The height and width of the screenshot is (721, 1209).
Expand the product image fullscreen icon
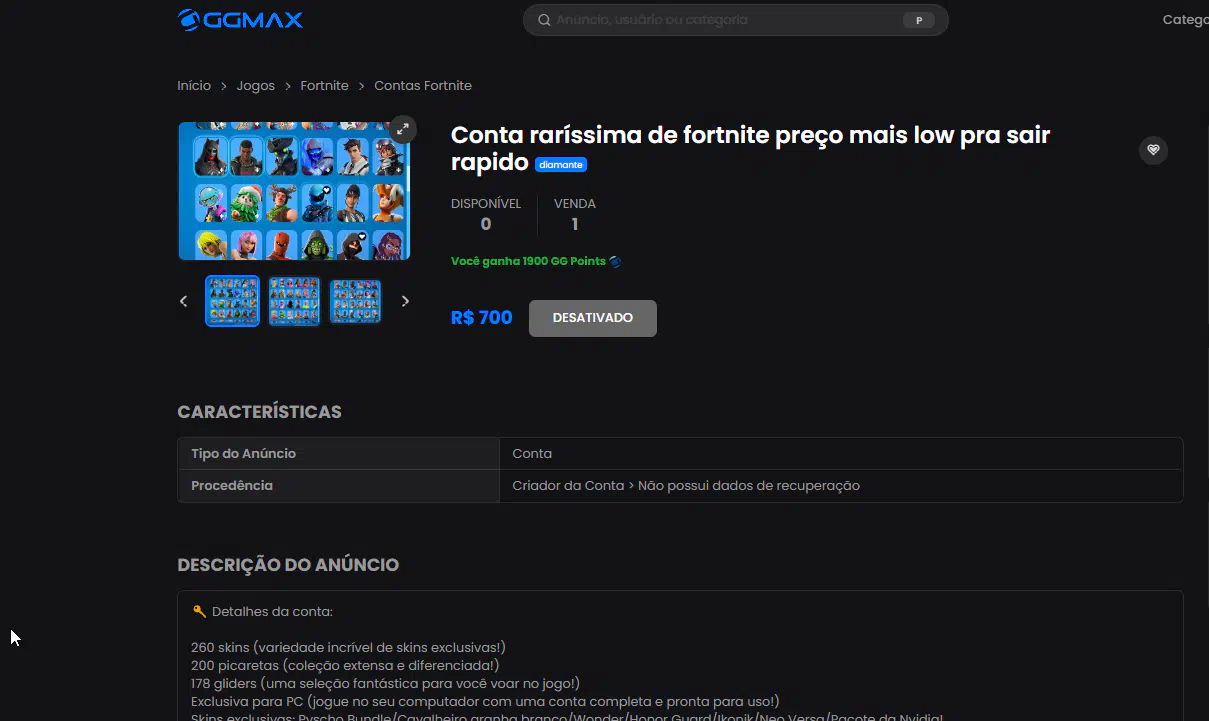pos(402,129)
